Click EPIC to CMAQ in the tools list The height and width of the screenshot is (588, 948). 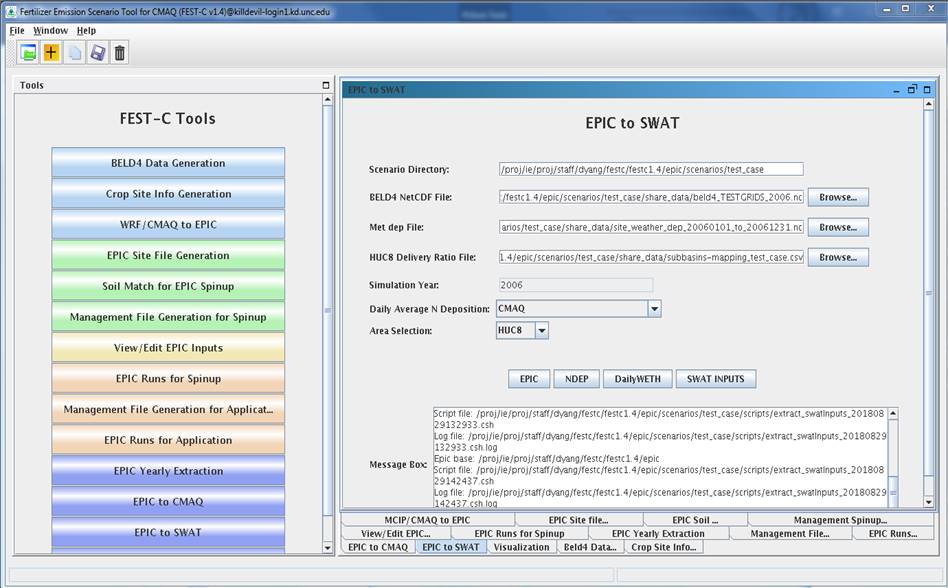(x=168, y=502)
